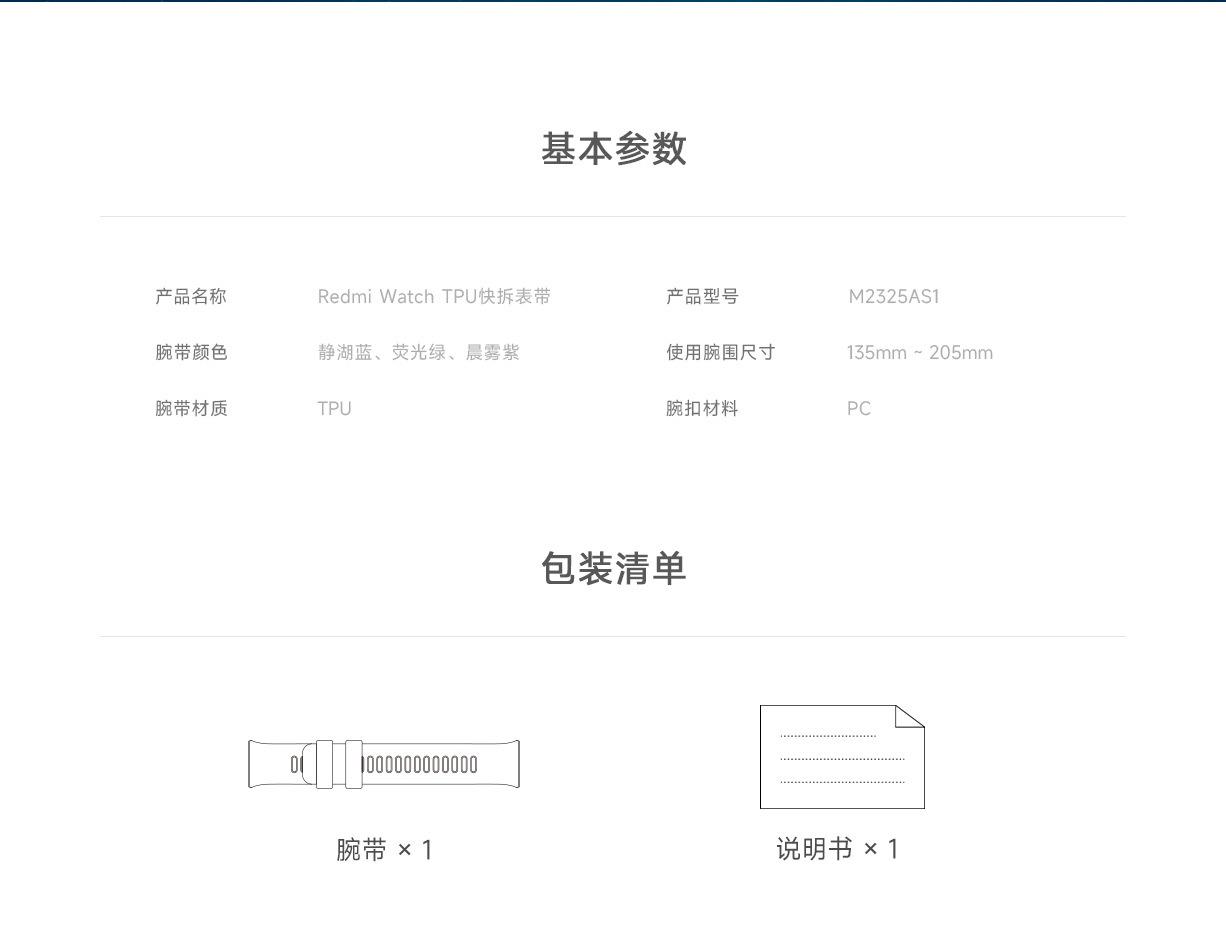Click the 腕带颜色 label
This screenshot has height=932, width=1226.
191,353
